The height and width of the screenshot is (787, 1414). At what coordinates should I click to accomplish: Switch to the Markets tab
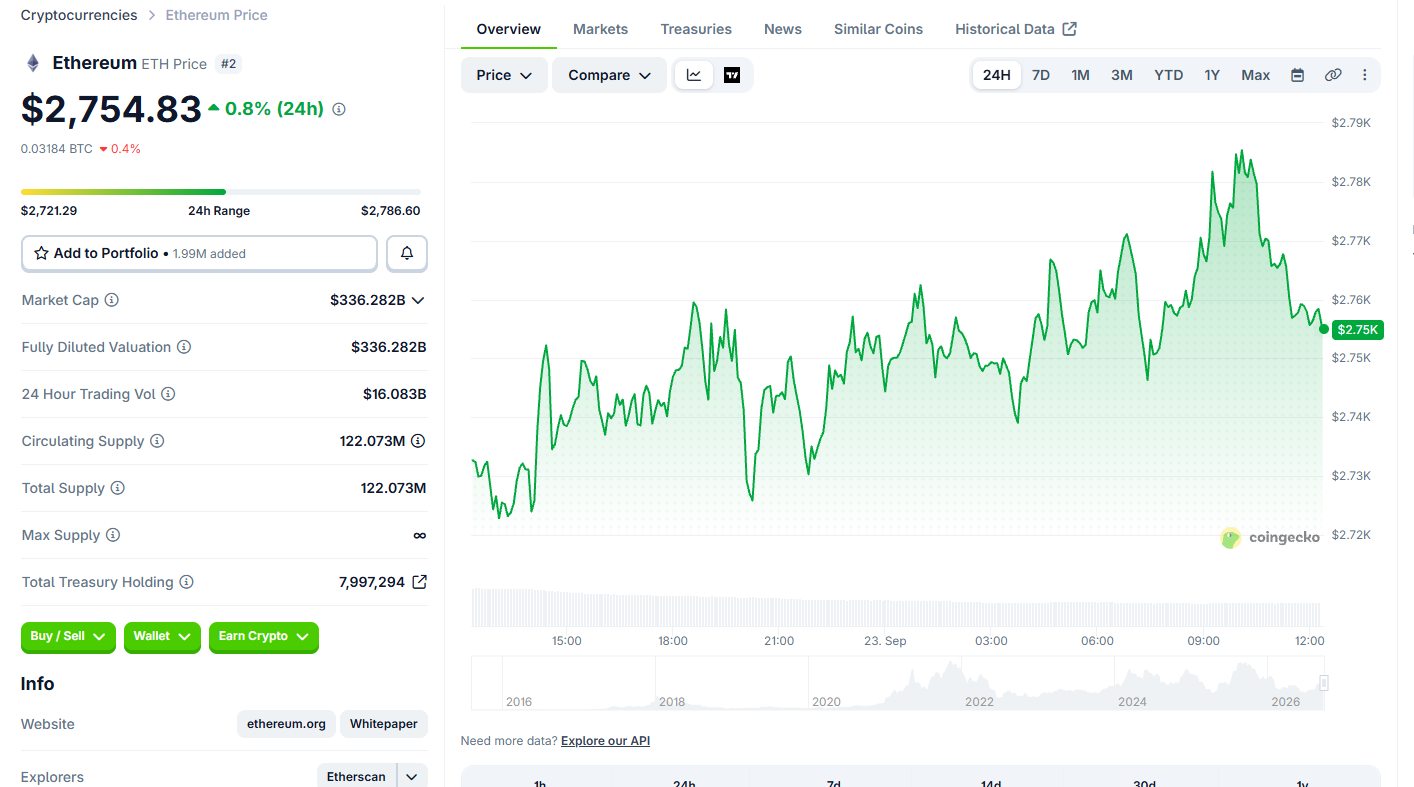(601, 29)
